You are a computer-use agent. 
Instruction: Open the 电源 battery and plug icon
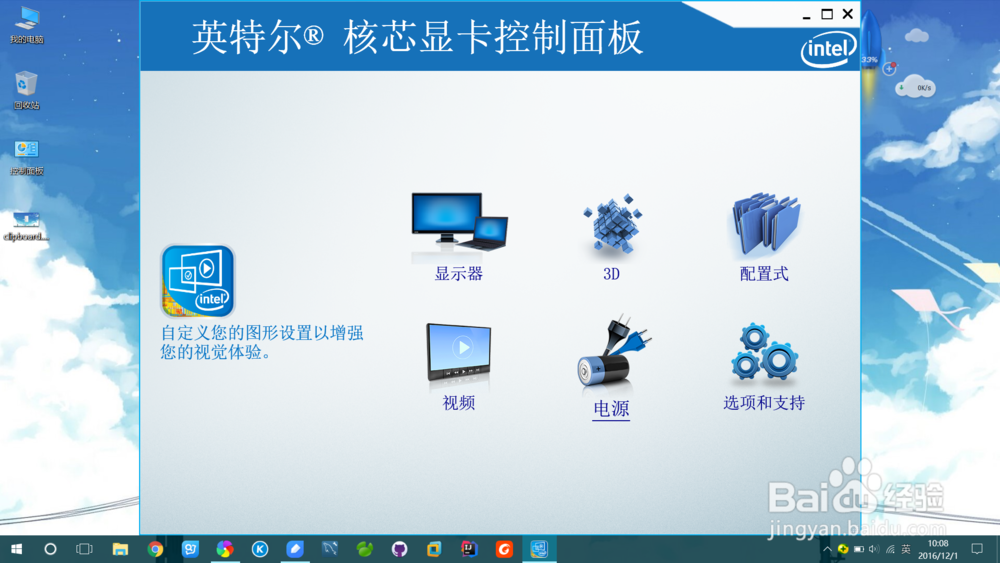tap(614, 351)
